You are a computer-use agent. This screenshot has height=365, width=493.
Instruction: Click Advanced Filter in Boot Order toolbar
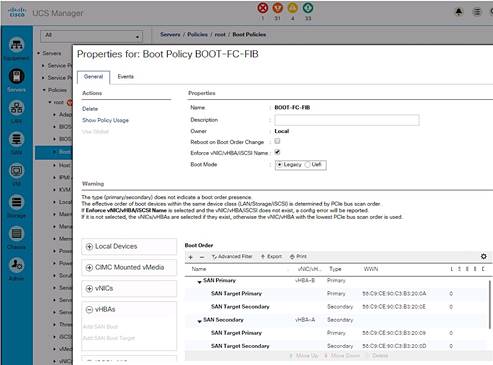coord(232,256)
